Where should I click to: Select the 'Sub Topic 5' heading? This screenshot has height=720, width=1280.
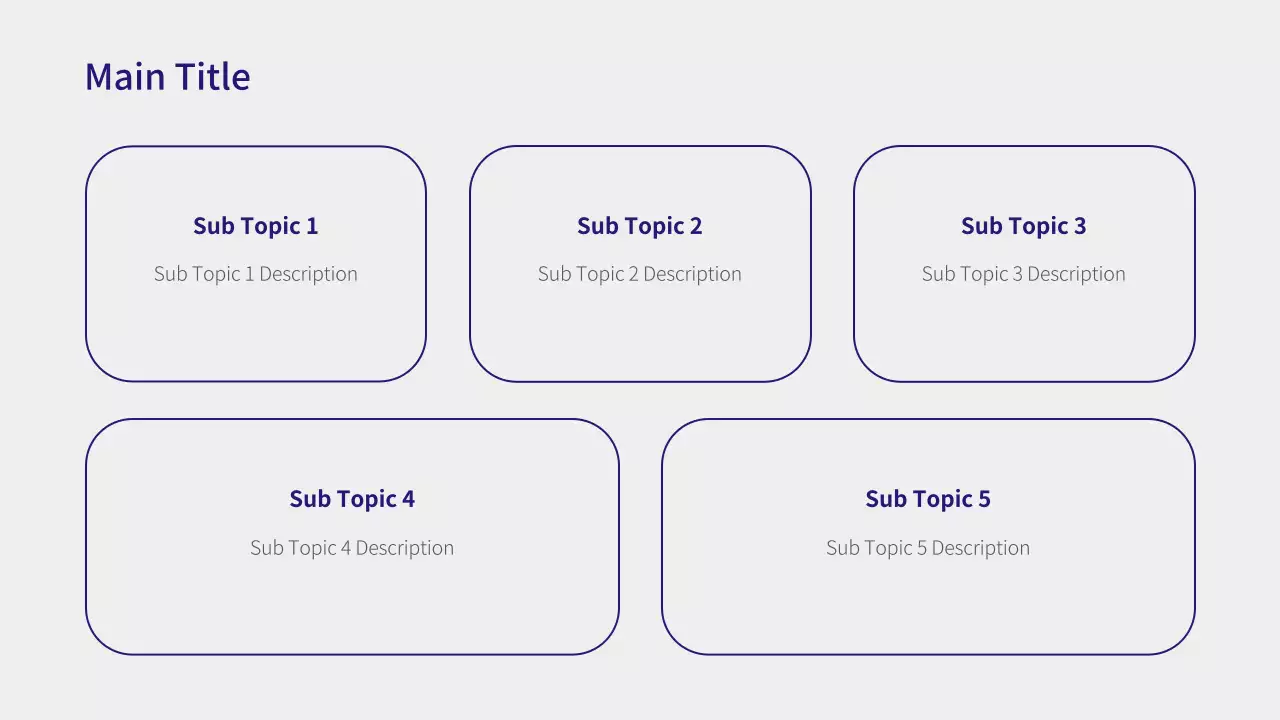click(928, 499)
